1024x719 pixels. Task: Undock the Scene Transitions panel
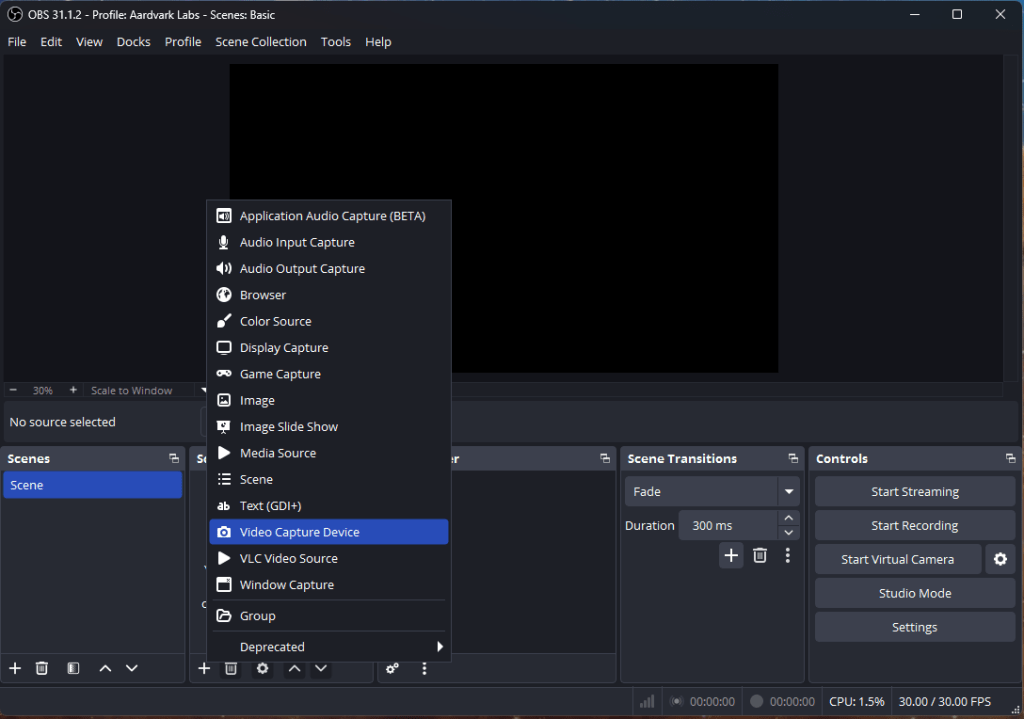tap(793, 459)
